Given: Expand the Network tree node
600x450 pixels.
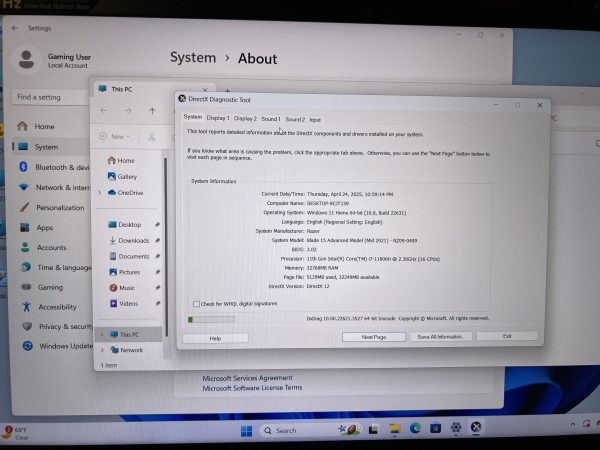Looking at the screenshot, I should pyautogui.click(x=102, y=350).
